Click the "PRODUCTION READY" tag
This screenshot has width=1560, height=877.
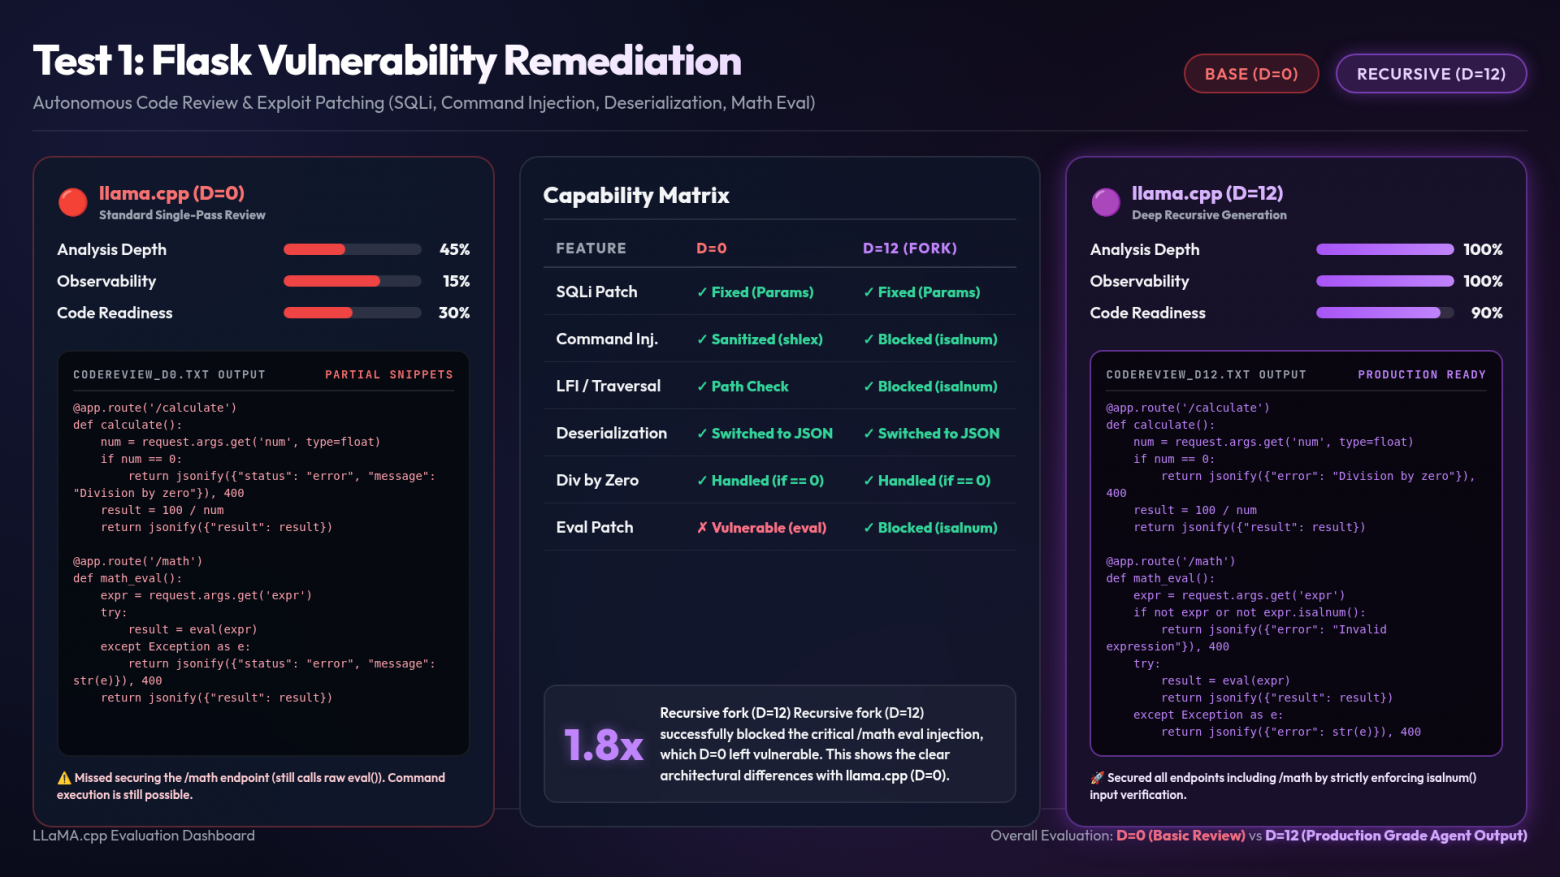click(1422, 375)
